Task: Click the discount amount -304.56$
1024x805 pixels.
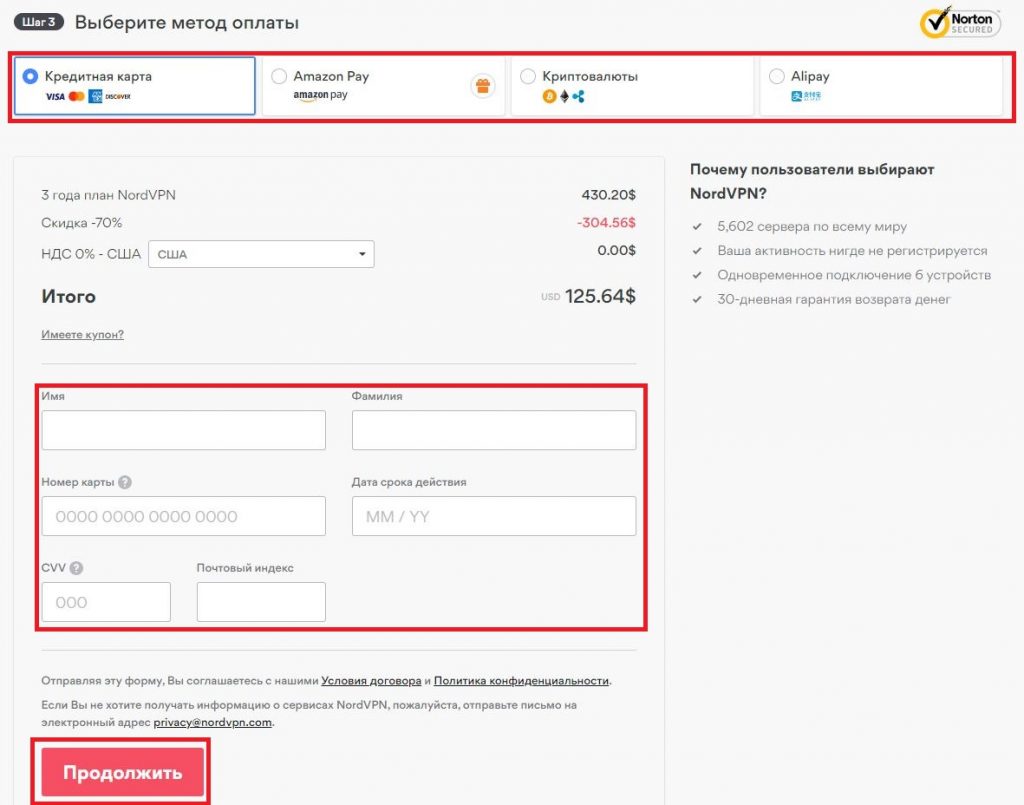Action: [606, 223]
